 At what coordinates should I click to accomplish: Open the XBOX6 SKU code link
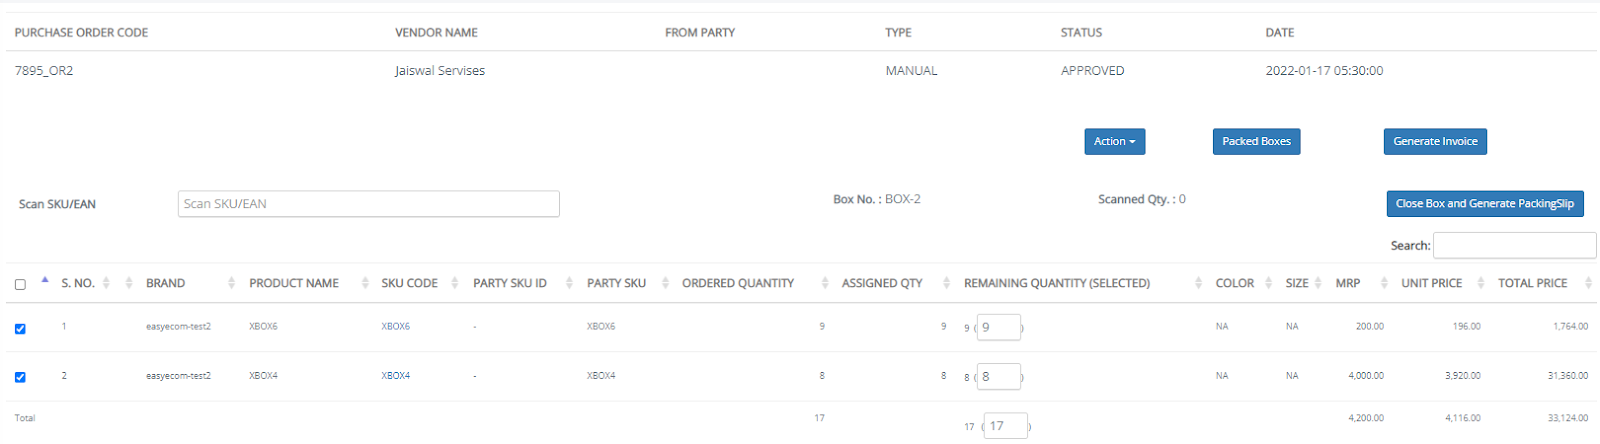point(395,327)
